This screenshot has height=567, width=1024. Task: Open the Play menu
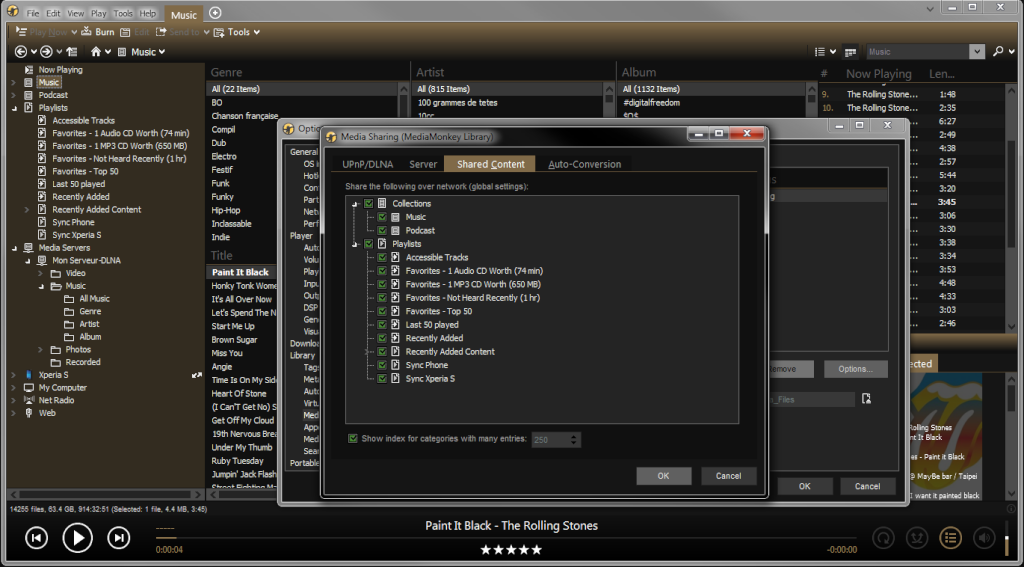tap(99, 13)
